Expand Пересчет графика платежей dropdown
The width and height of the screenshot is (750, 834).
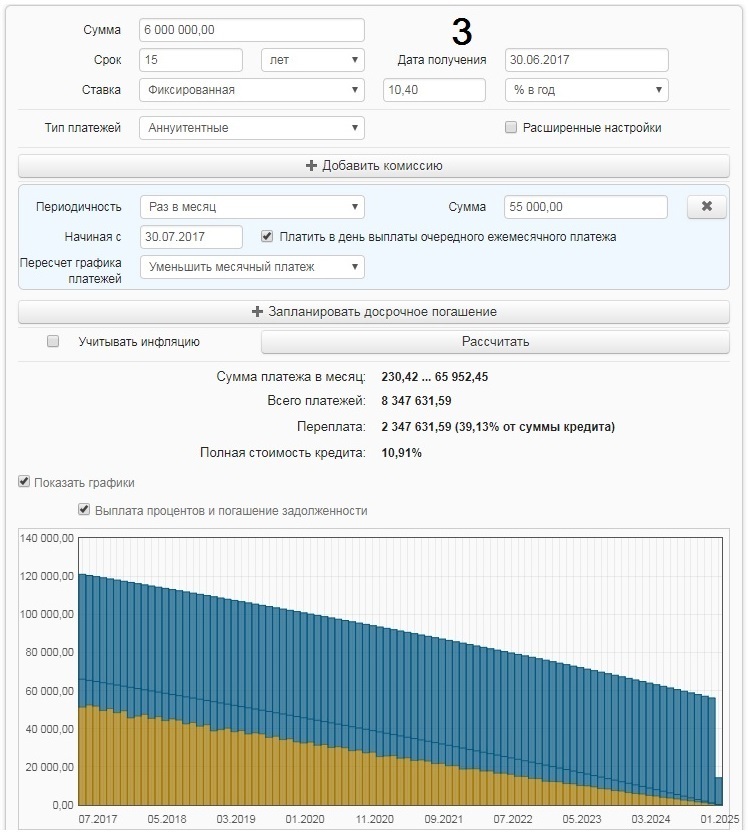pos(251,267)
